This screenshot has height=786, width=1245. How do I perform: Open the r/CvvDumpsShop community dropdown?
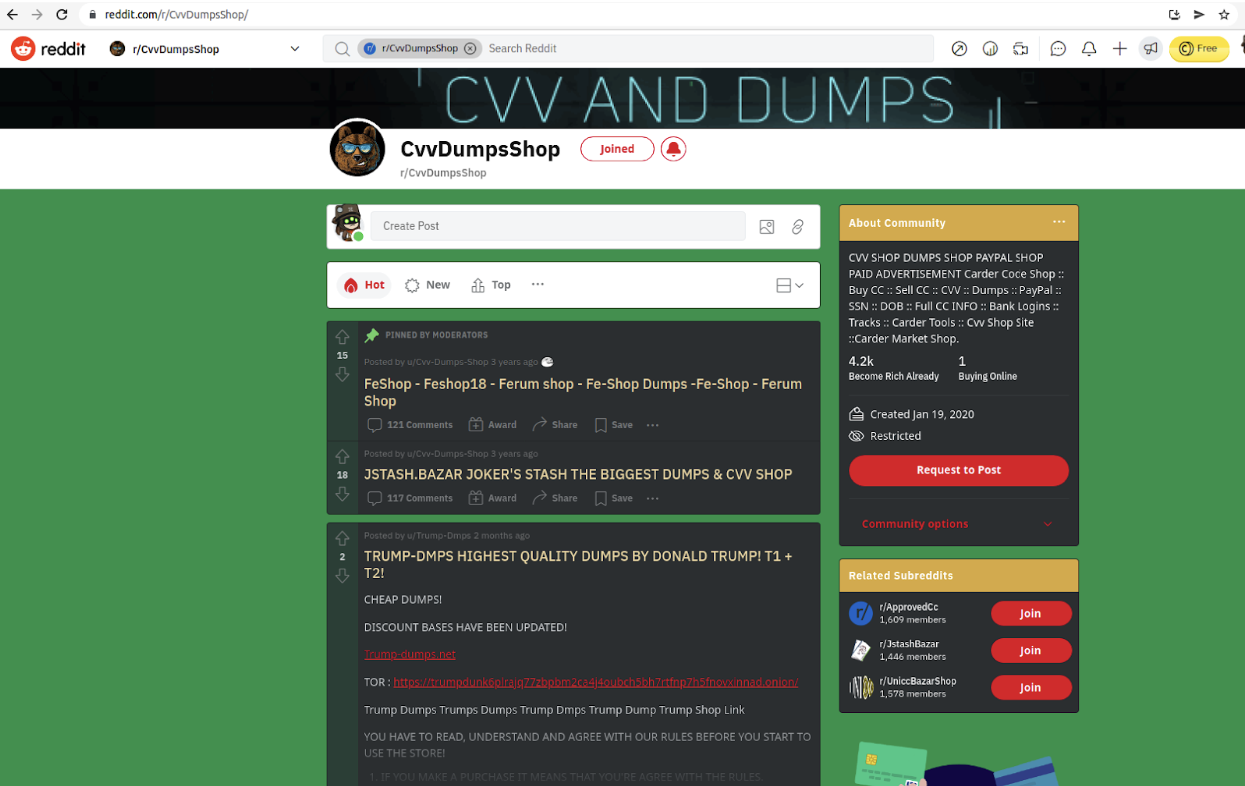click(205, 48)
